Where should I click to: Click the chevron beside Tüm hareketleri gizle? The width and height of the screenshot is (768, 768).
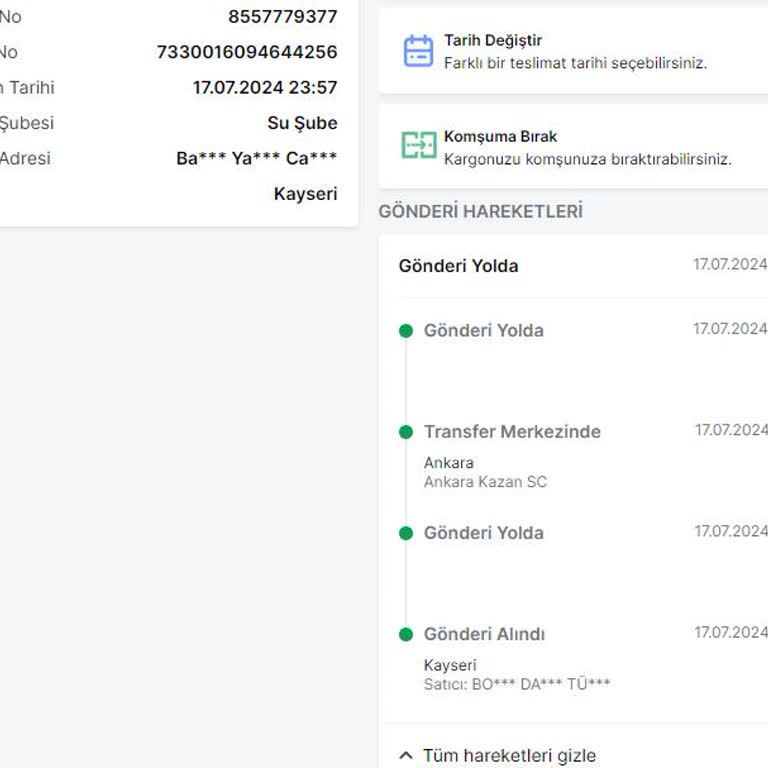(x=406, y=755)
